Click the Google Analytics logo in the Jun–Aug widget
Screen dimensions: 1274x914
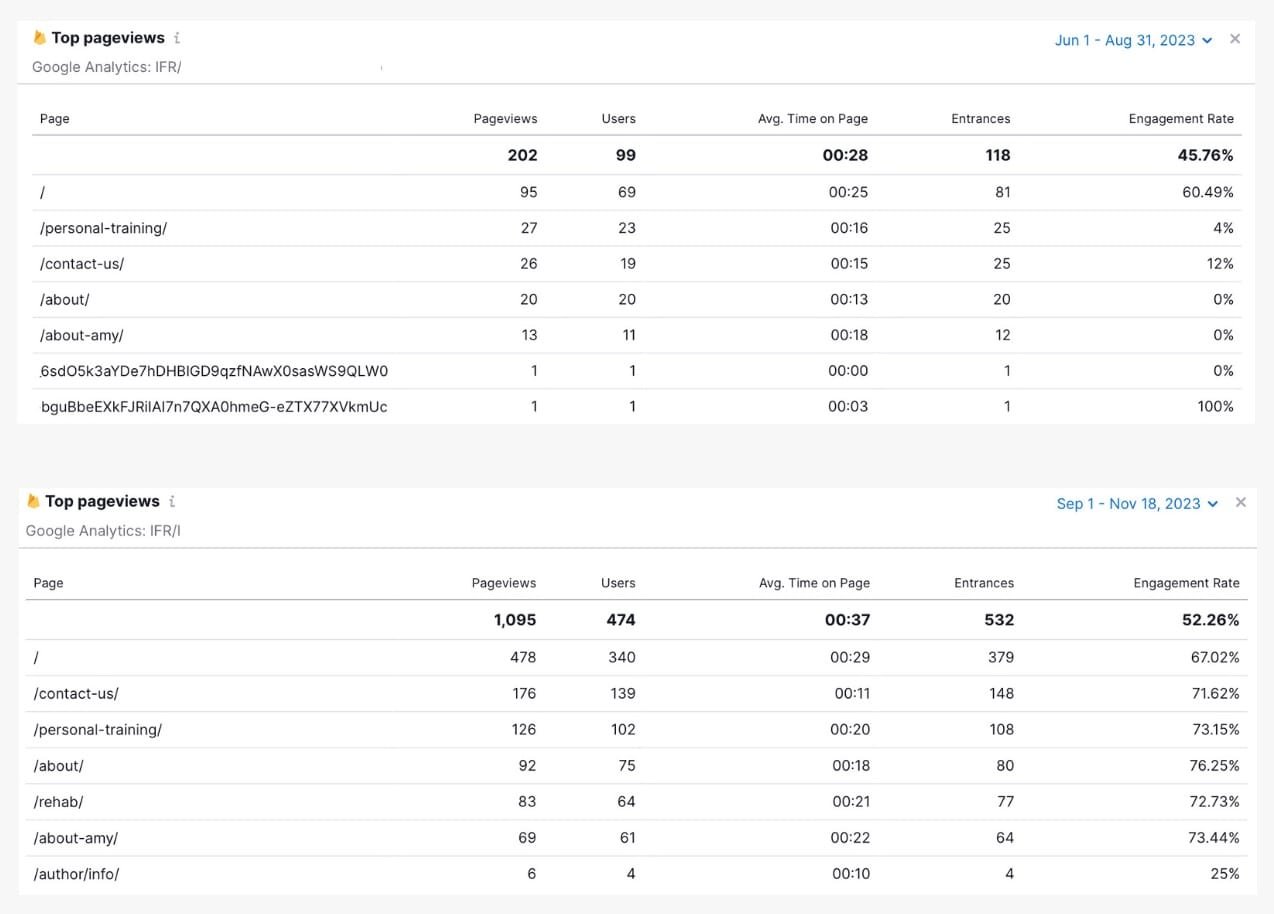tap(39, 38)
